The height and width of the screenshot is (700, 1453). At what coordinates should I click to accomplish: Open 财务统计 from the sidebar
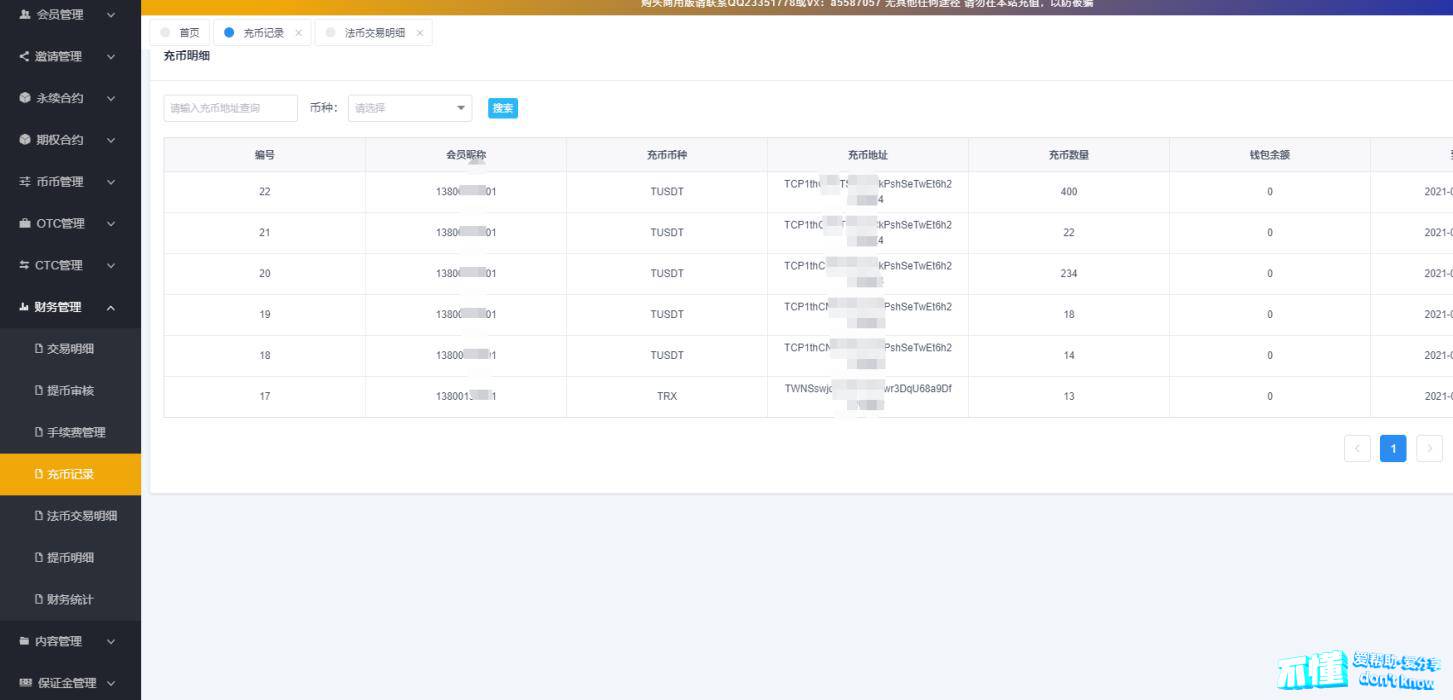click(70, 600)
